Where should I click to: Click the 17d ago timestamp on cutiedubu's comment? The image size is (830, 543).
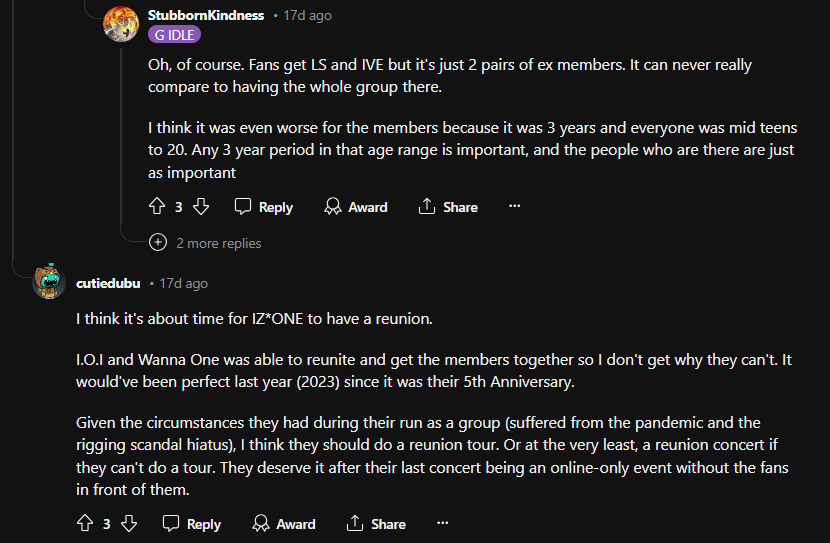[184, 283]
